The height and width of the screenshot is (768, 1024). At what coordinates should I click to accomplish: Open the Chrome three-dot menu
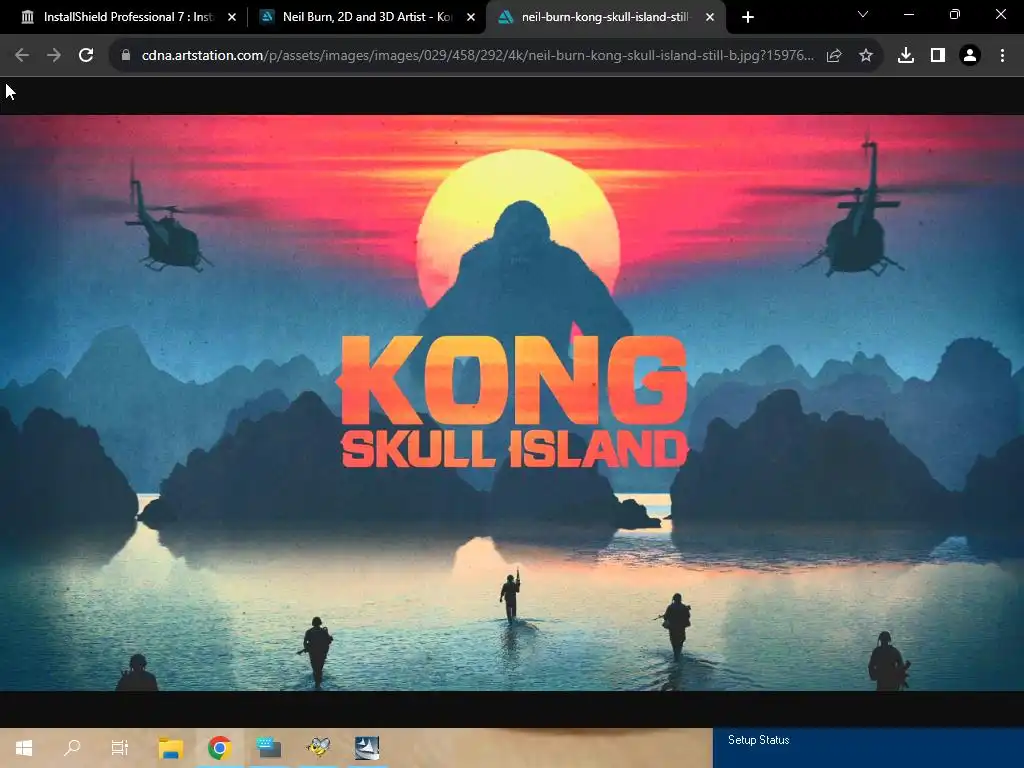1002,56
